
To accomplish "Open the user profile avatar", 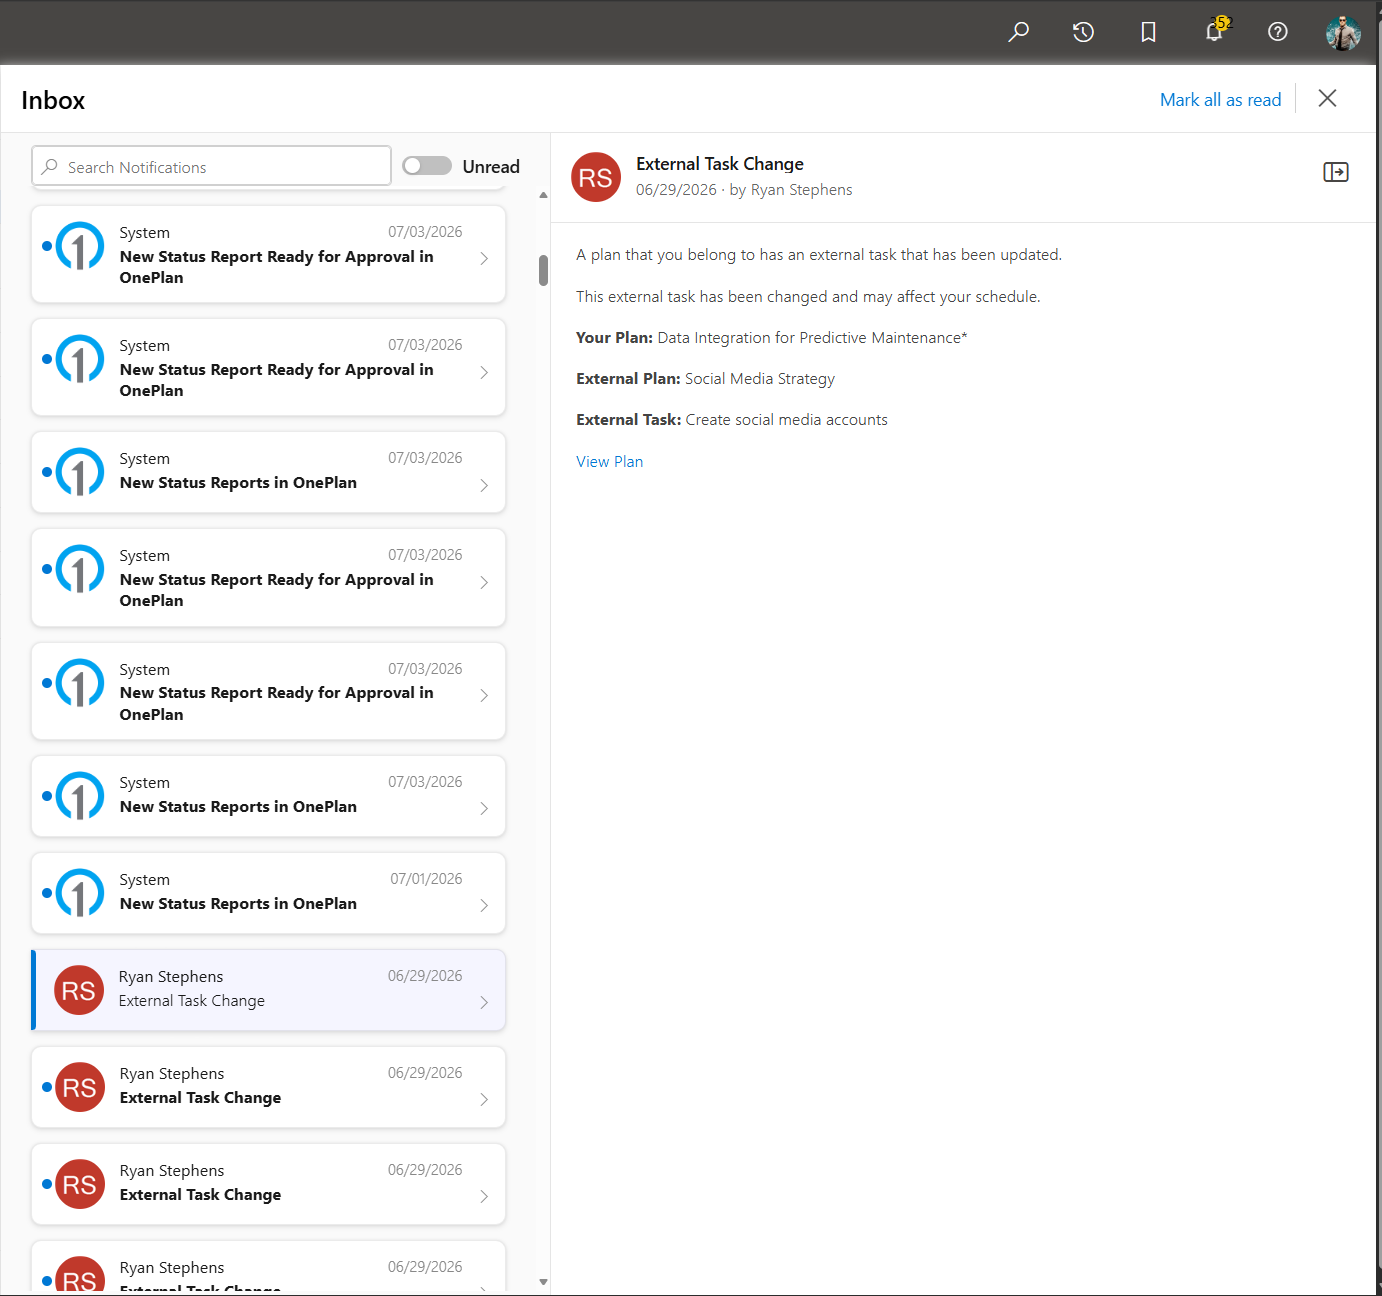I will point(1343,32).
